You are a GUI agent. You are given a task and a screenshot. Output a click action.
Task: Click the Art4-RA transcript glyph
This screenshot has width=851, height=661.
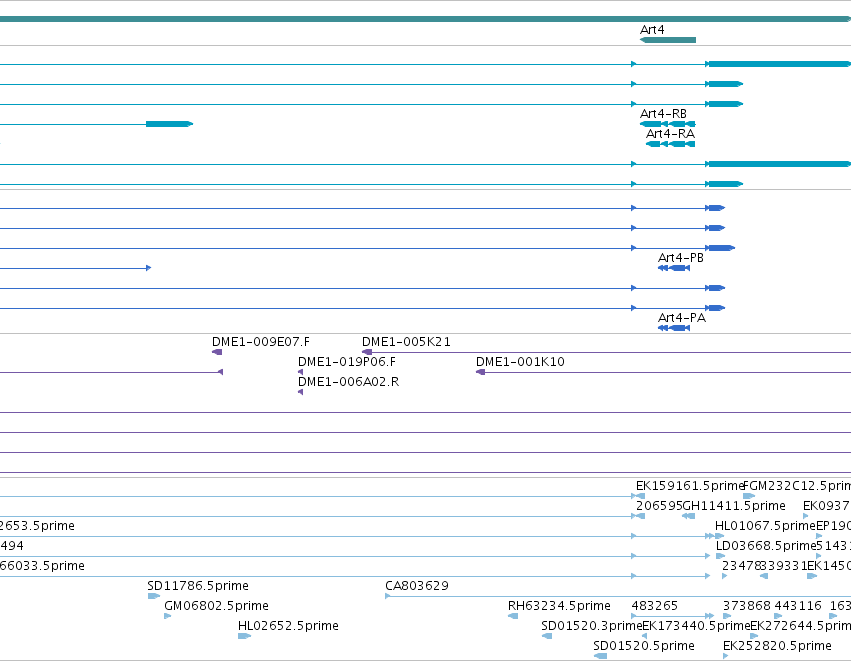pos(670,144)
